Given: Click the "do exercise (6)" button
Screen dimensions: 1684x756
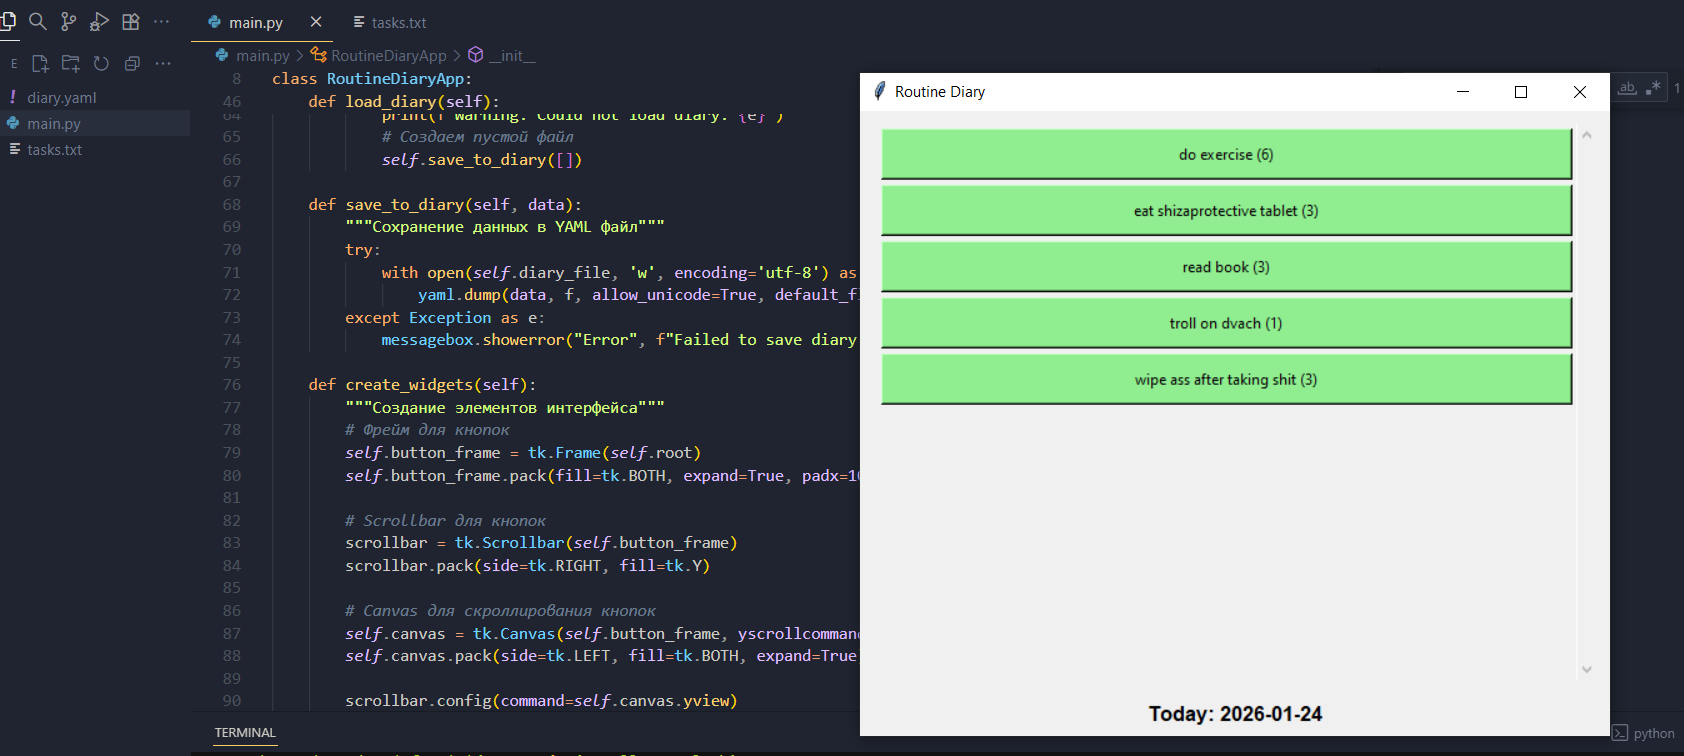Looking at the screenshot, I should click(x=1226, y=155).
